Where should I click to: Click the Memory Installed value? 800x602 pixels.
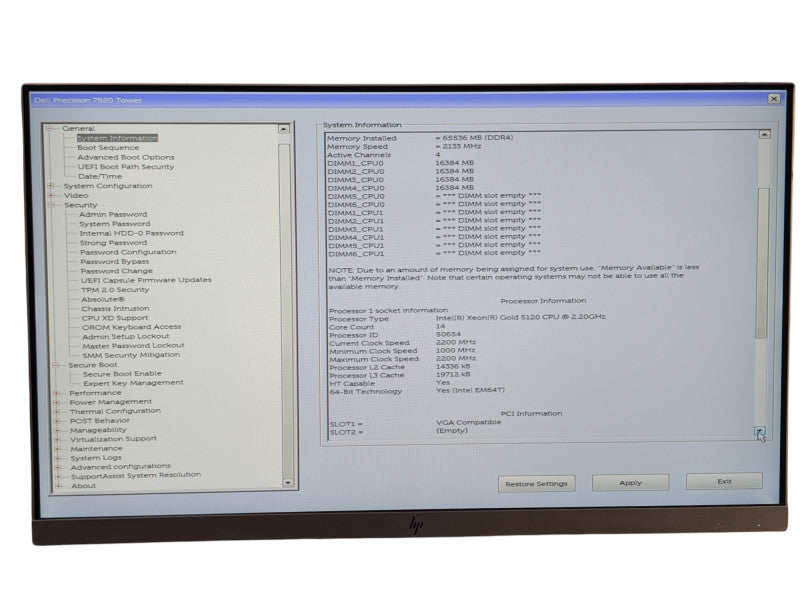[474, 138]
